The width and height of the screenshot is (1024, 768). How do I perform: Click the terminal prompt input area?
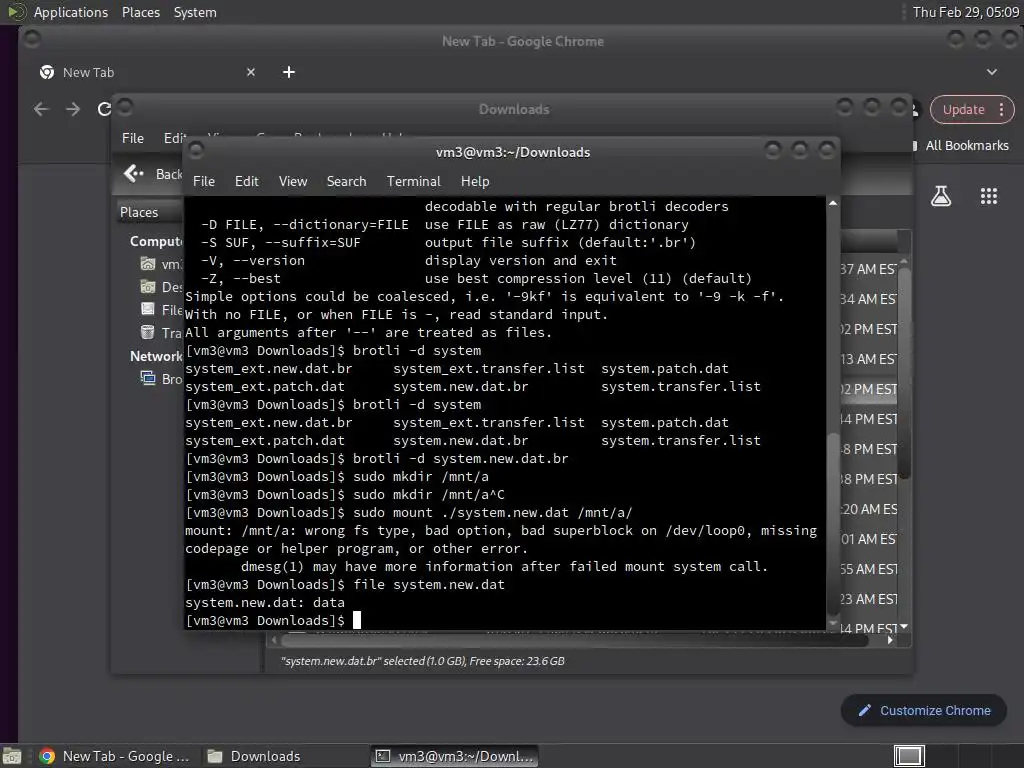[x=357, y=620]
